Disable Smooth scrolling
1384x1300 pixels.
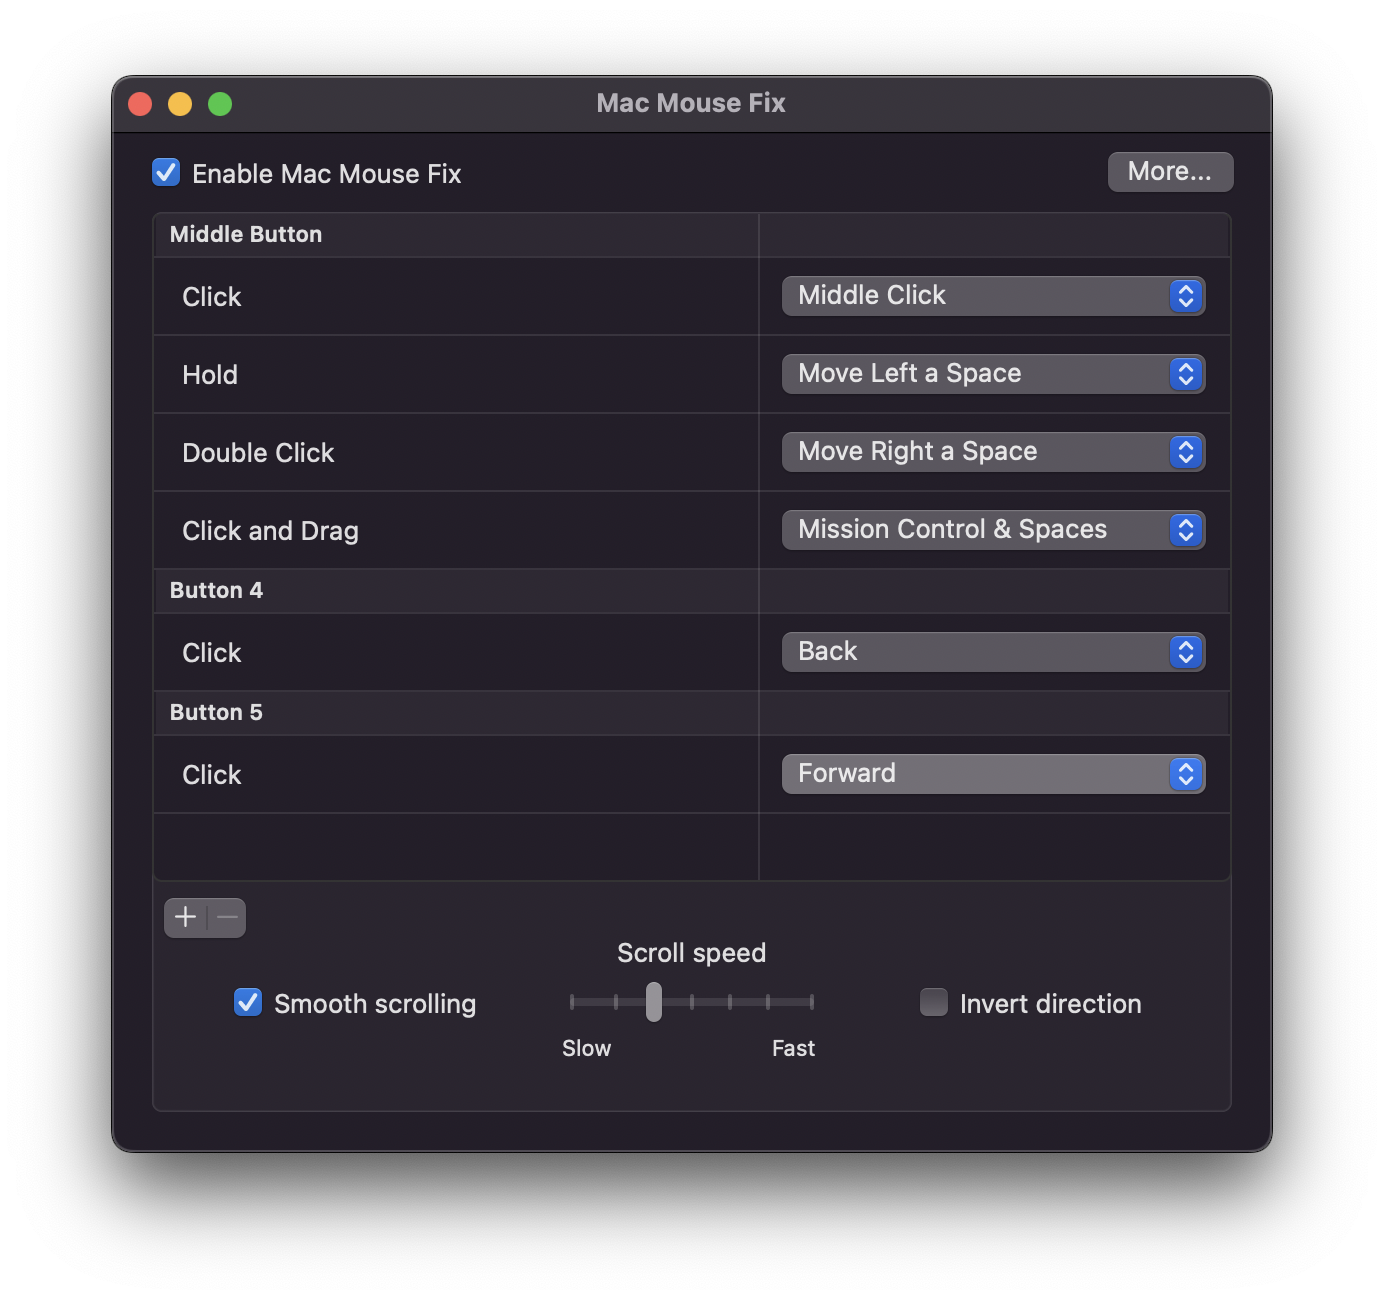point(247,1001)
